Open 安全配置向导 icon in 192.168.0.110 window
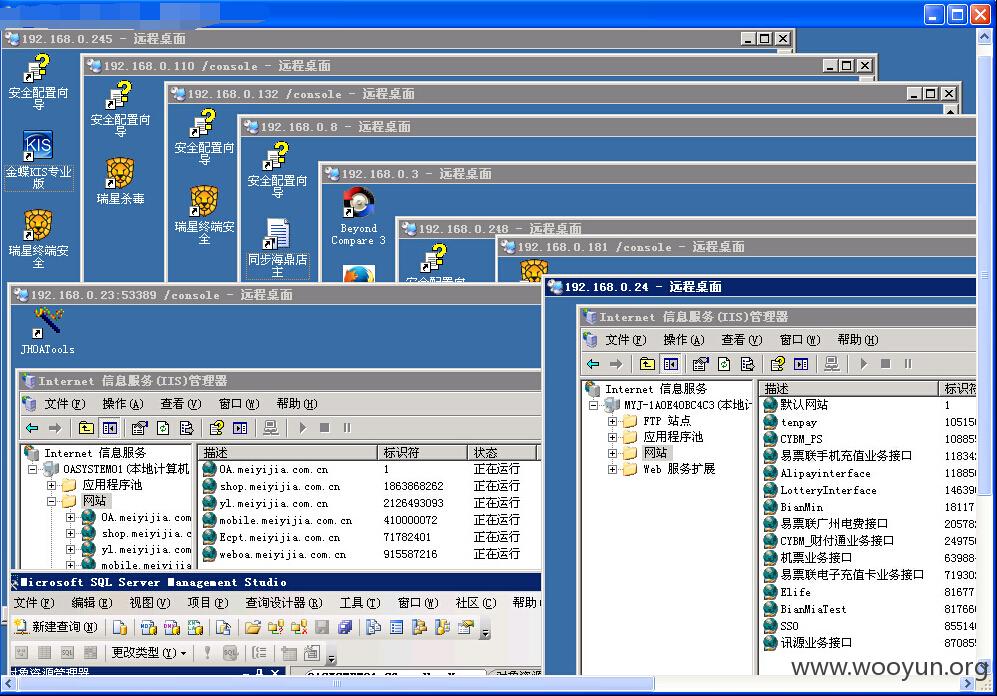 pyautogui.click(x=120, y=109)
